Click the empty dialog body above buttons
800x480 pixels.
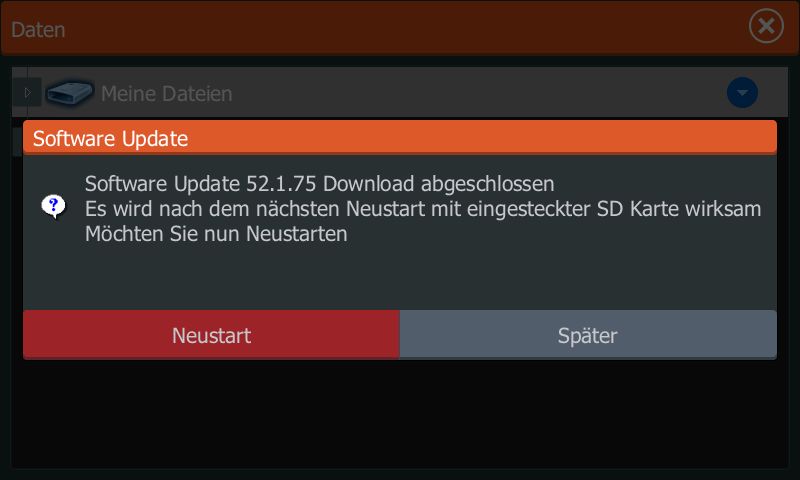[x=399, y=278]
